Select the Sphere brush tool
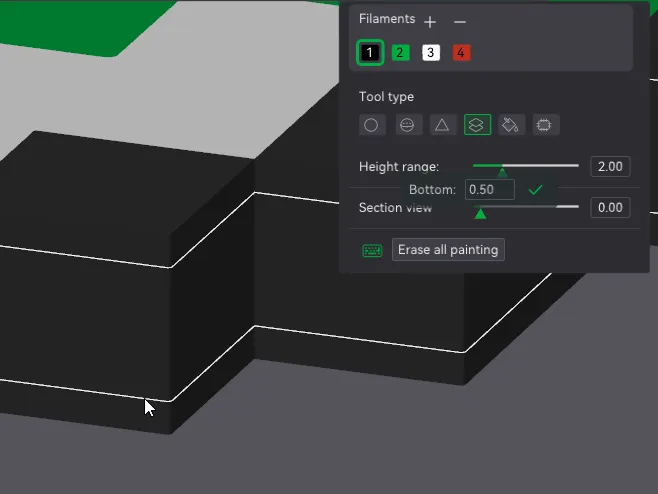The height and width of the screenshot is (494, 658). pyautogui.click(x=407, y=125)
